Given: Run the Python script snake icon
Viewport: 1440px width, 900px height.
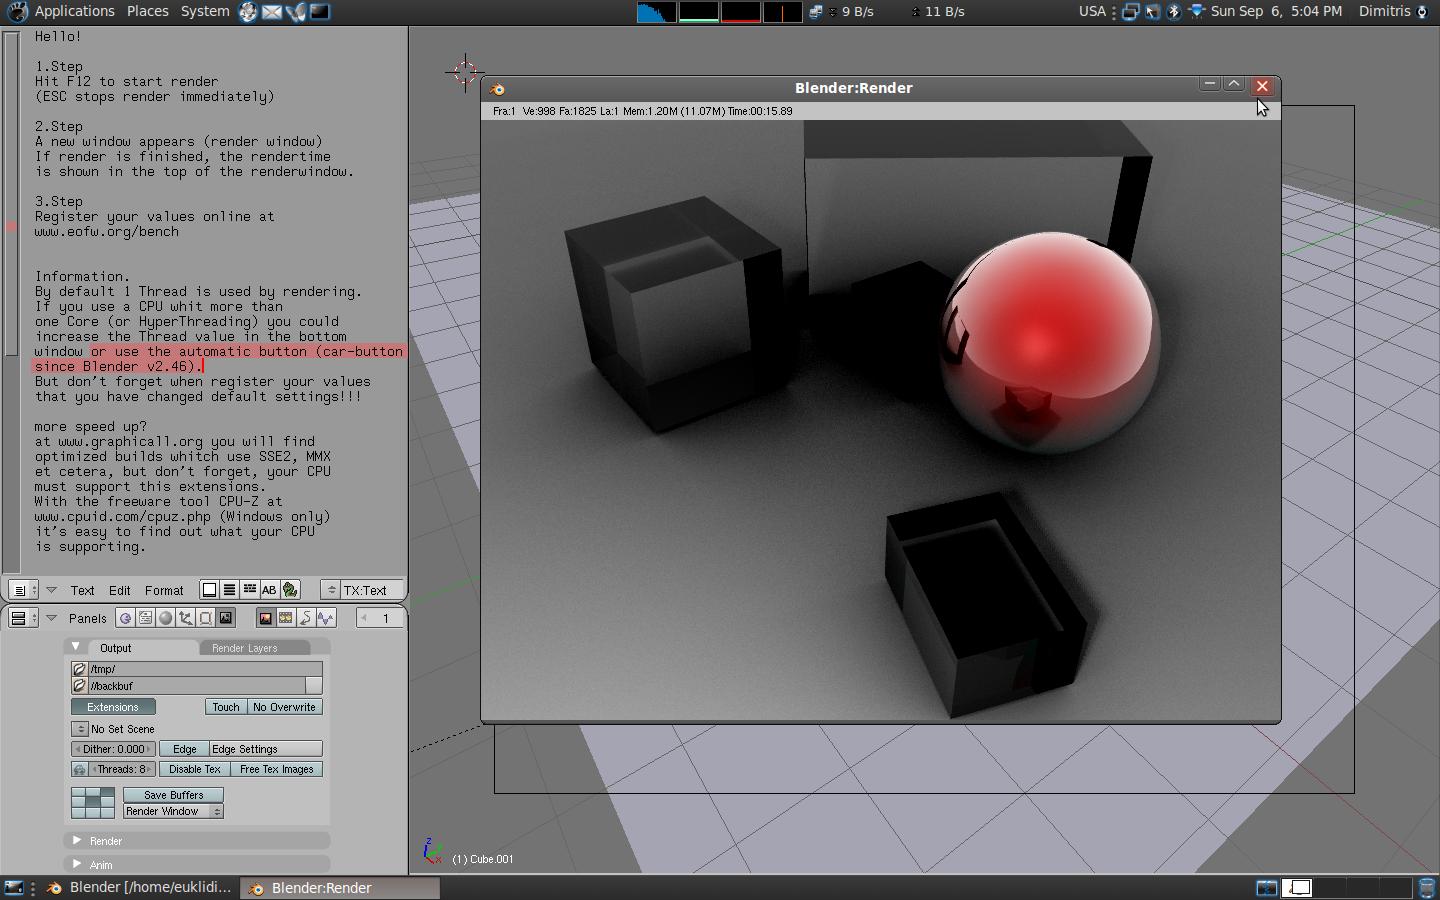Looking at the screenshot, I should coord(290,590).
